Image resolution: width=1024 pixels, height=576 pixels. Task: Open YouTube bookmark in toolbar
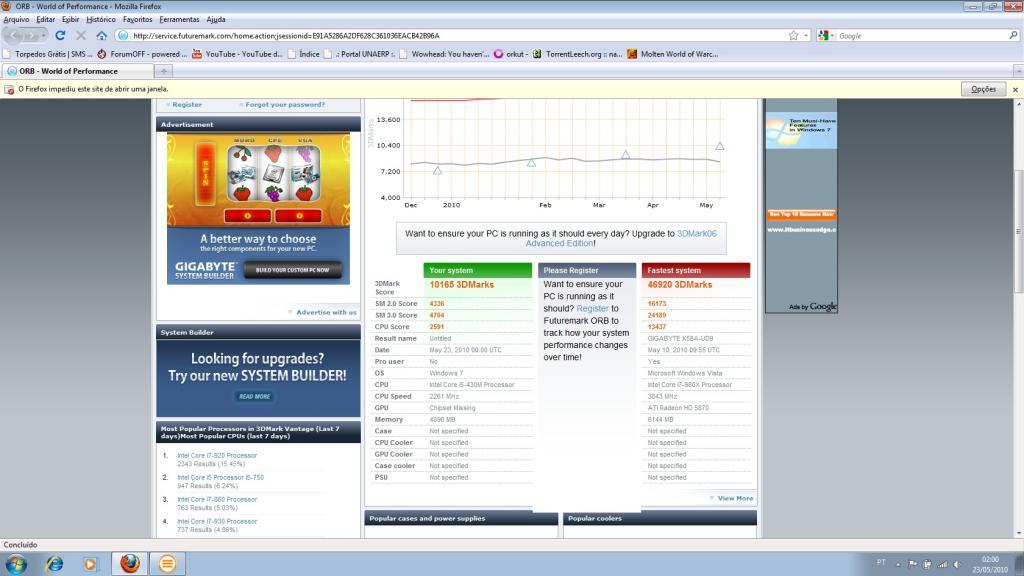click(237, 54)
